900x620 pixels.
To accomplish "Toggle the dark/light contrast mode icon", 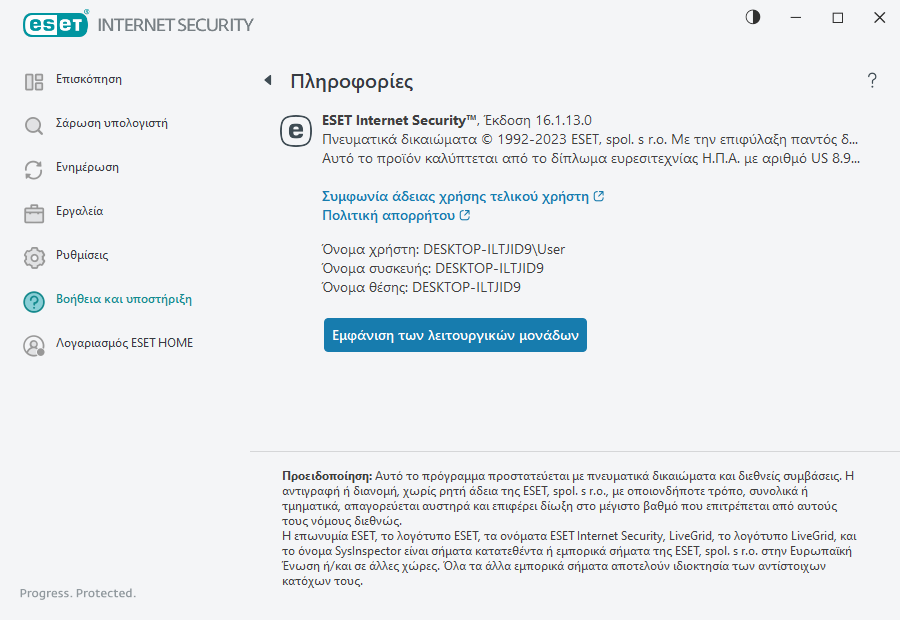I will [753, 18].
